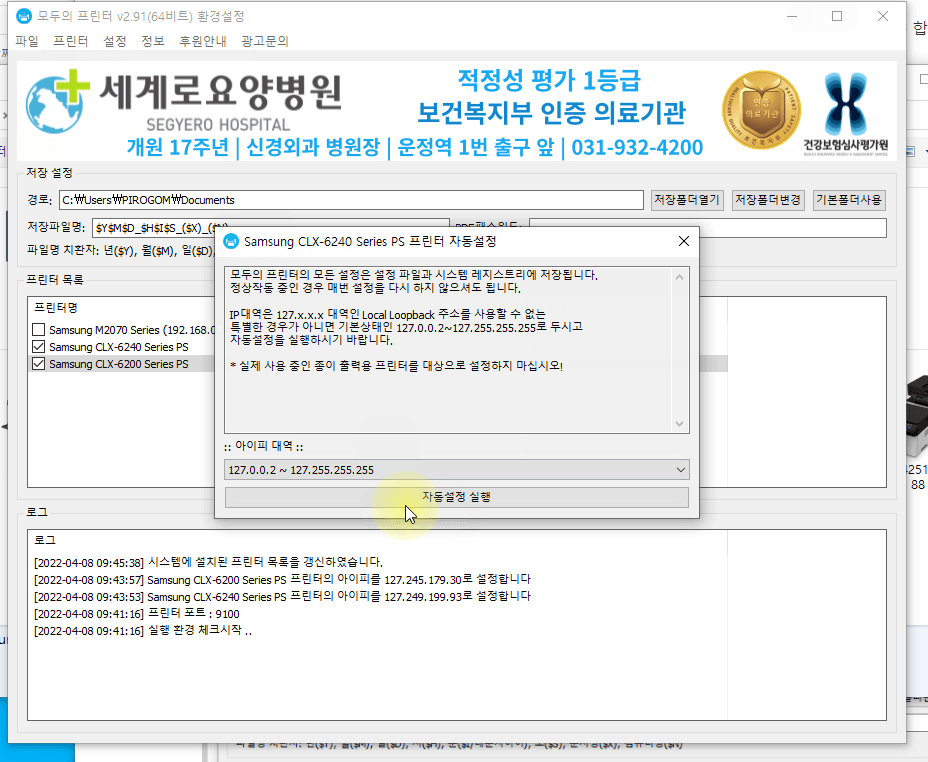
Task: Click the log column header 로그
Action: (45, 540)
